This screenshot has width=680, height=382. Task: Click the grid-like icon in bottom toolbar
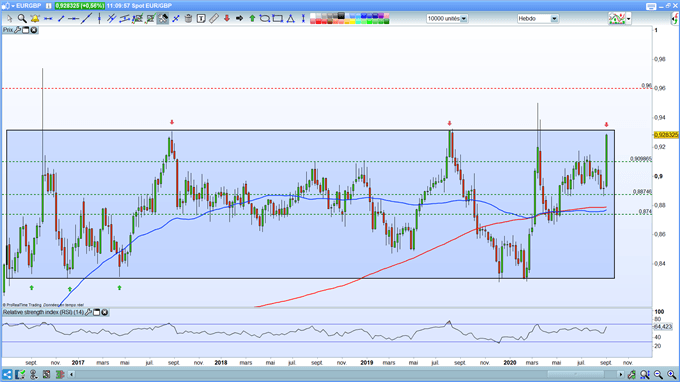click(46, 374)
